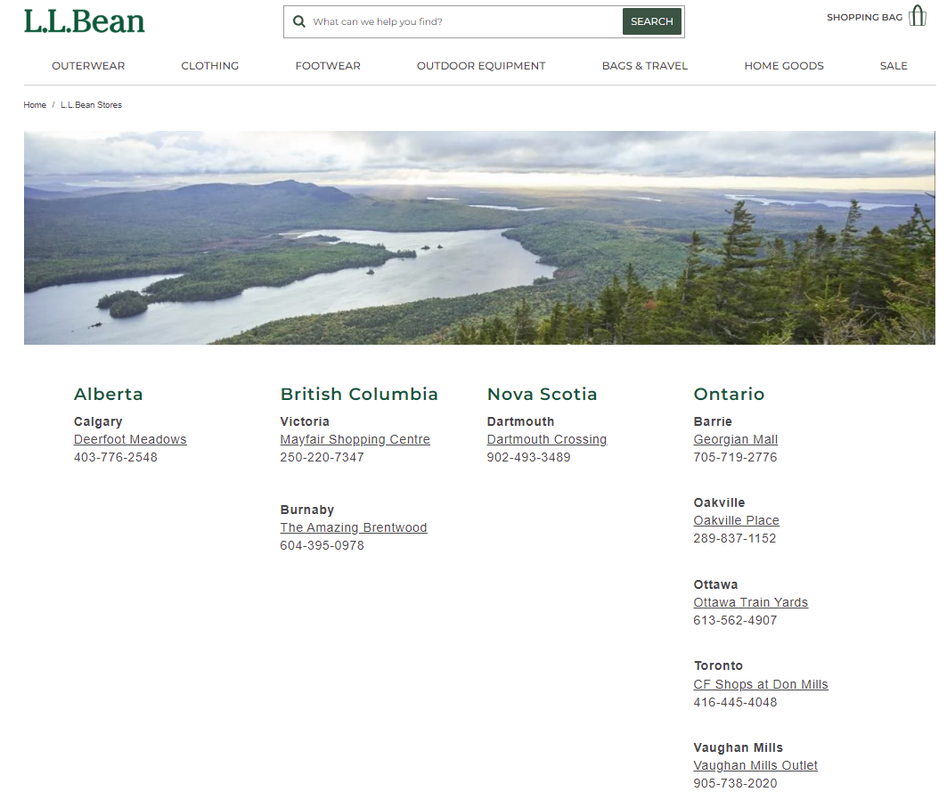Image resolution: width=947 pixels, height=800 pixels.
Task: Open the Georgian Mall store link
Action: coord(736,440)
